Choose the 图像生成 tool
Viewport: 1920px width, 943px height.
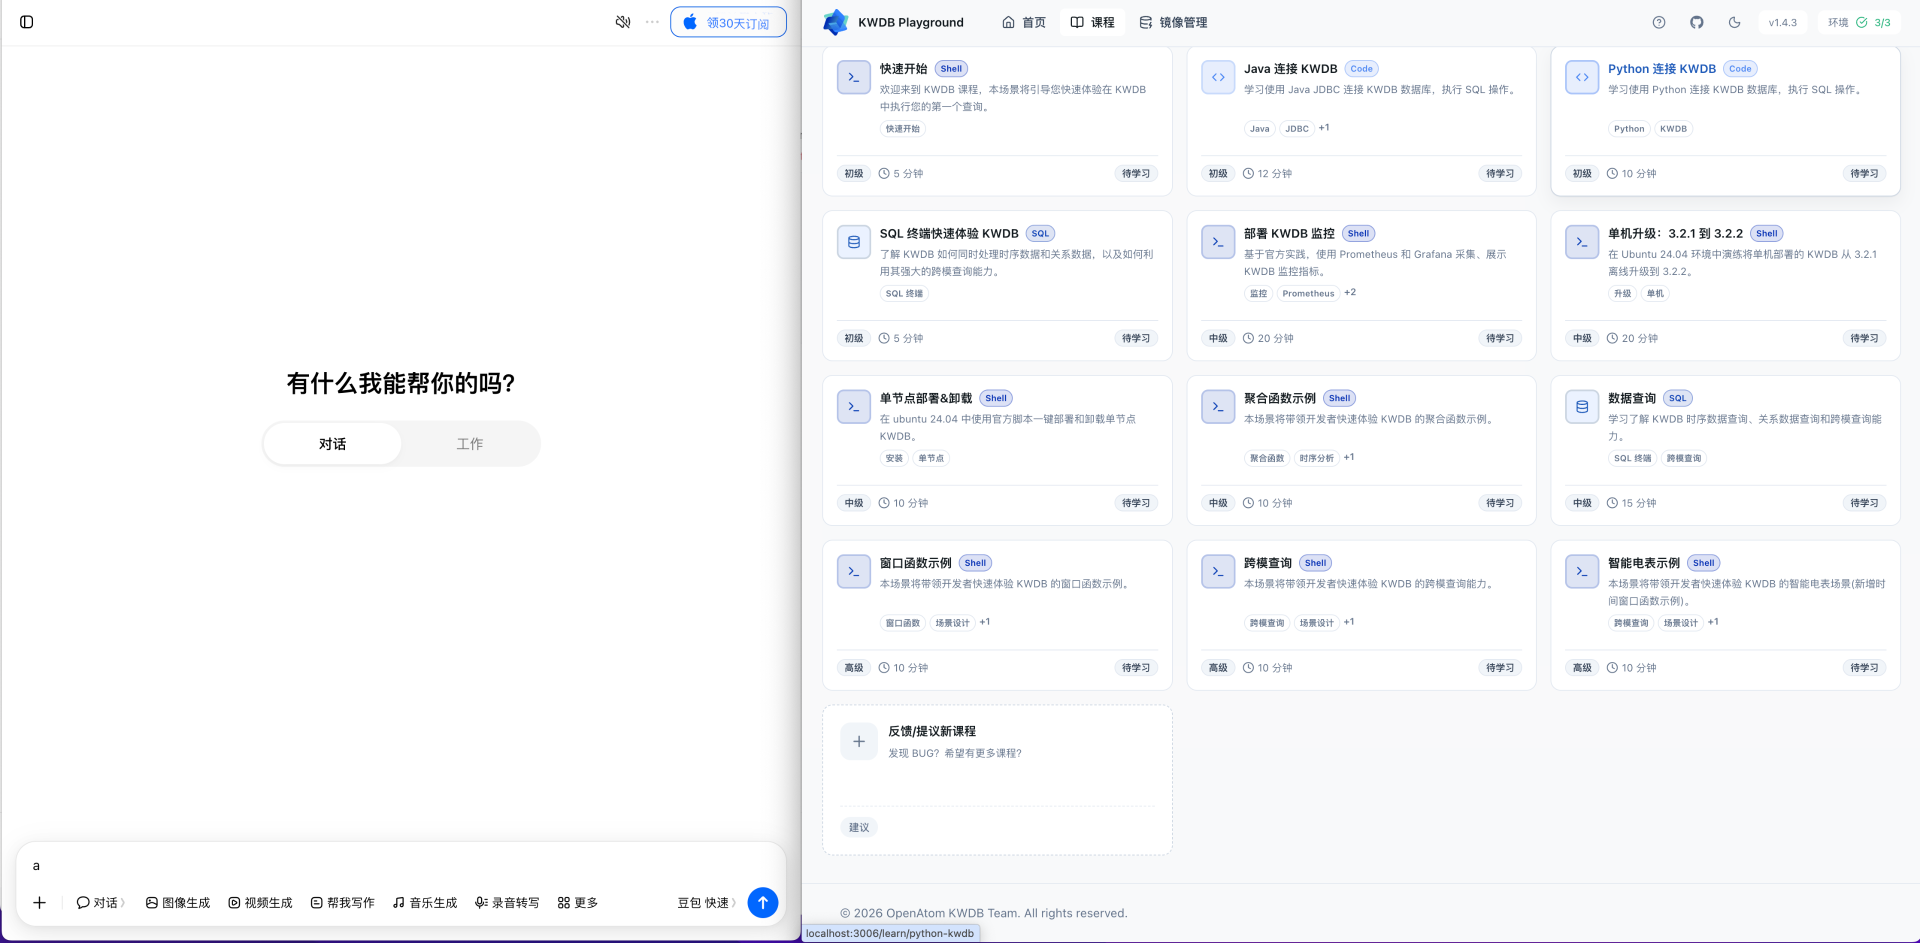click(x=178, y=903)
